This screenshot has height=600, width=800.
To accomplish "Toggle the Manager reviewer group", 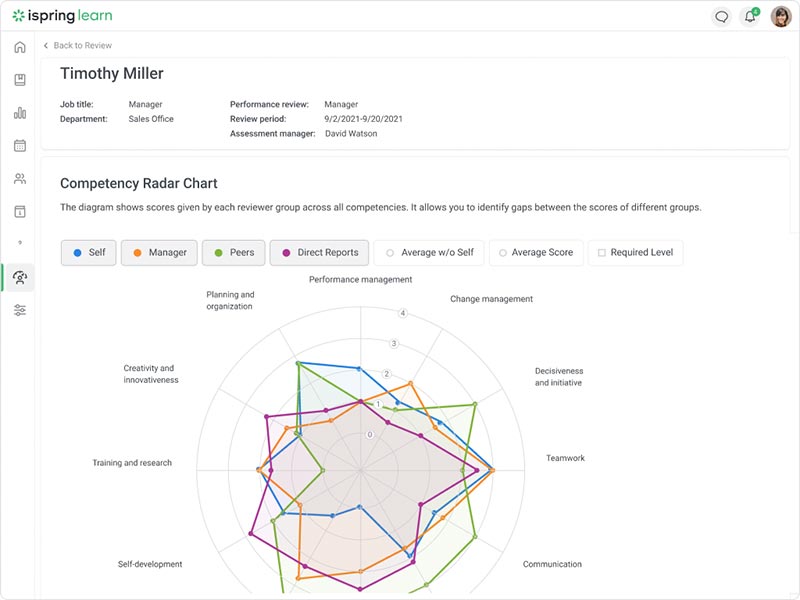I will (x=159, y=253).
